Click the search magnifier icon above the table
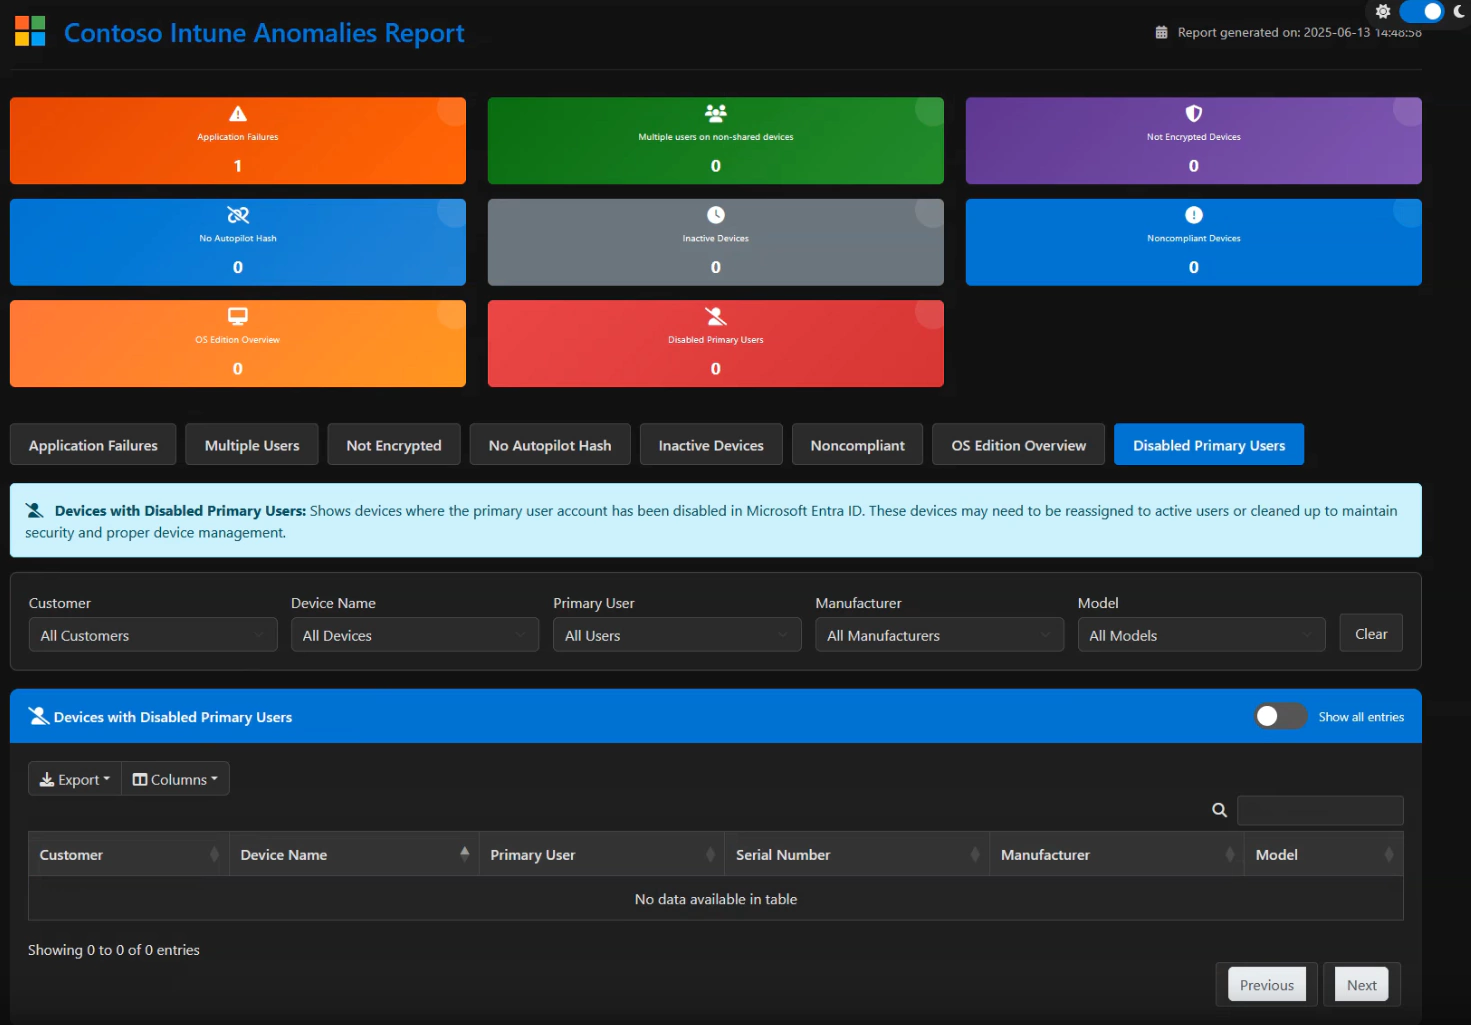This screenshot has width=1471, height=1025. pyautogui.click(x=1218, y=810)
